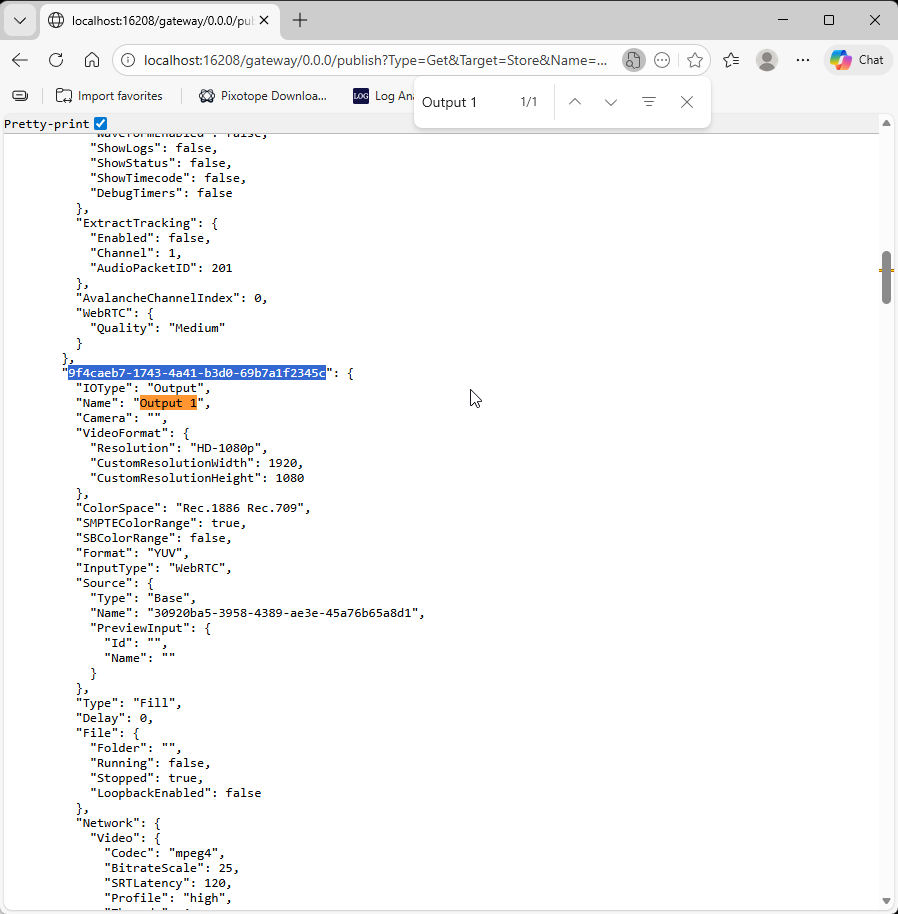This screenshot has height=914, width=898.
Task: Click the browser Back arrow
Action: click(x=20, y=60)
